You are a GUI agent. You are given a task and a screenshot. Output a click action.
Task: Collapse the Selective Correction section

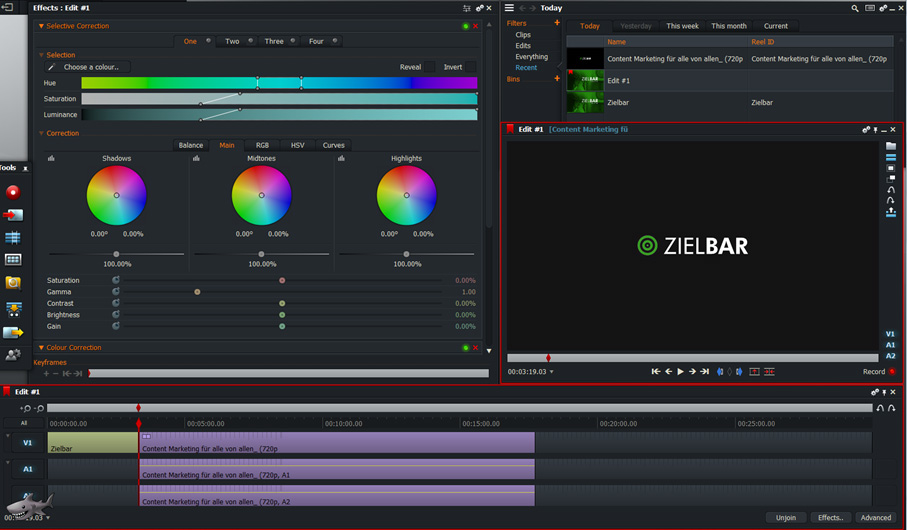click(x=41, y=26)
